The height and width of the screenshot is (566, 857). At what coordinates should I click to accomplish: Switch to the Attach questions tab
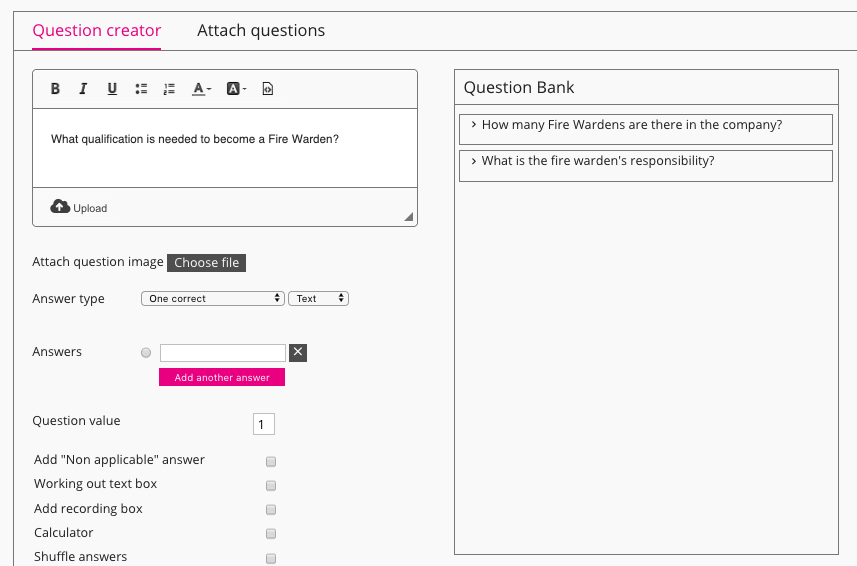(261, 30)
